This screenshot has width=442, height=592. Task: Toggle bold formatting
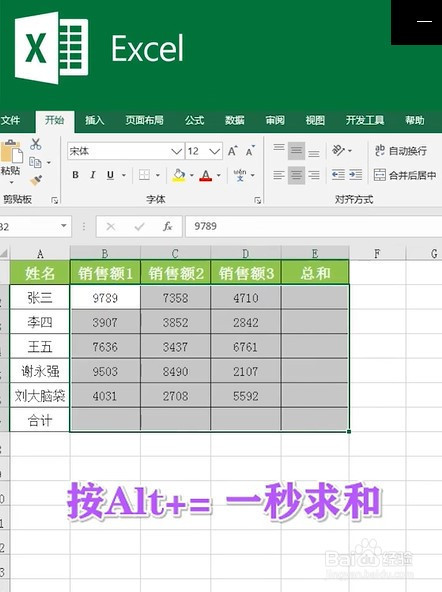[x=75, y=175]
